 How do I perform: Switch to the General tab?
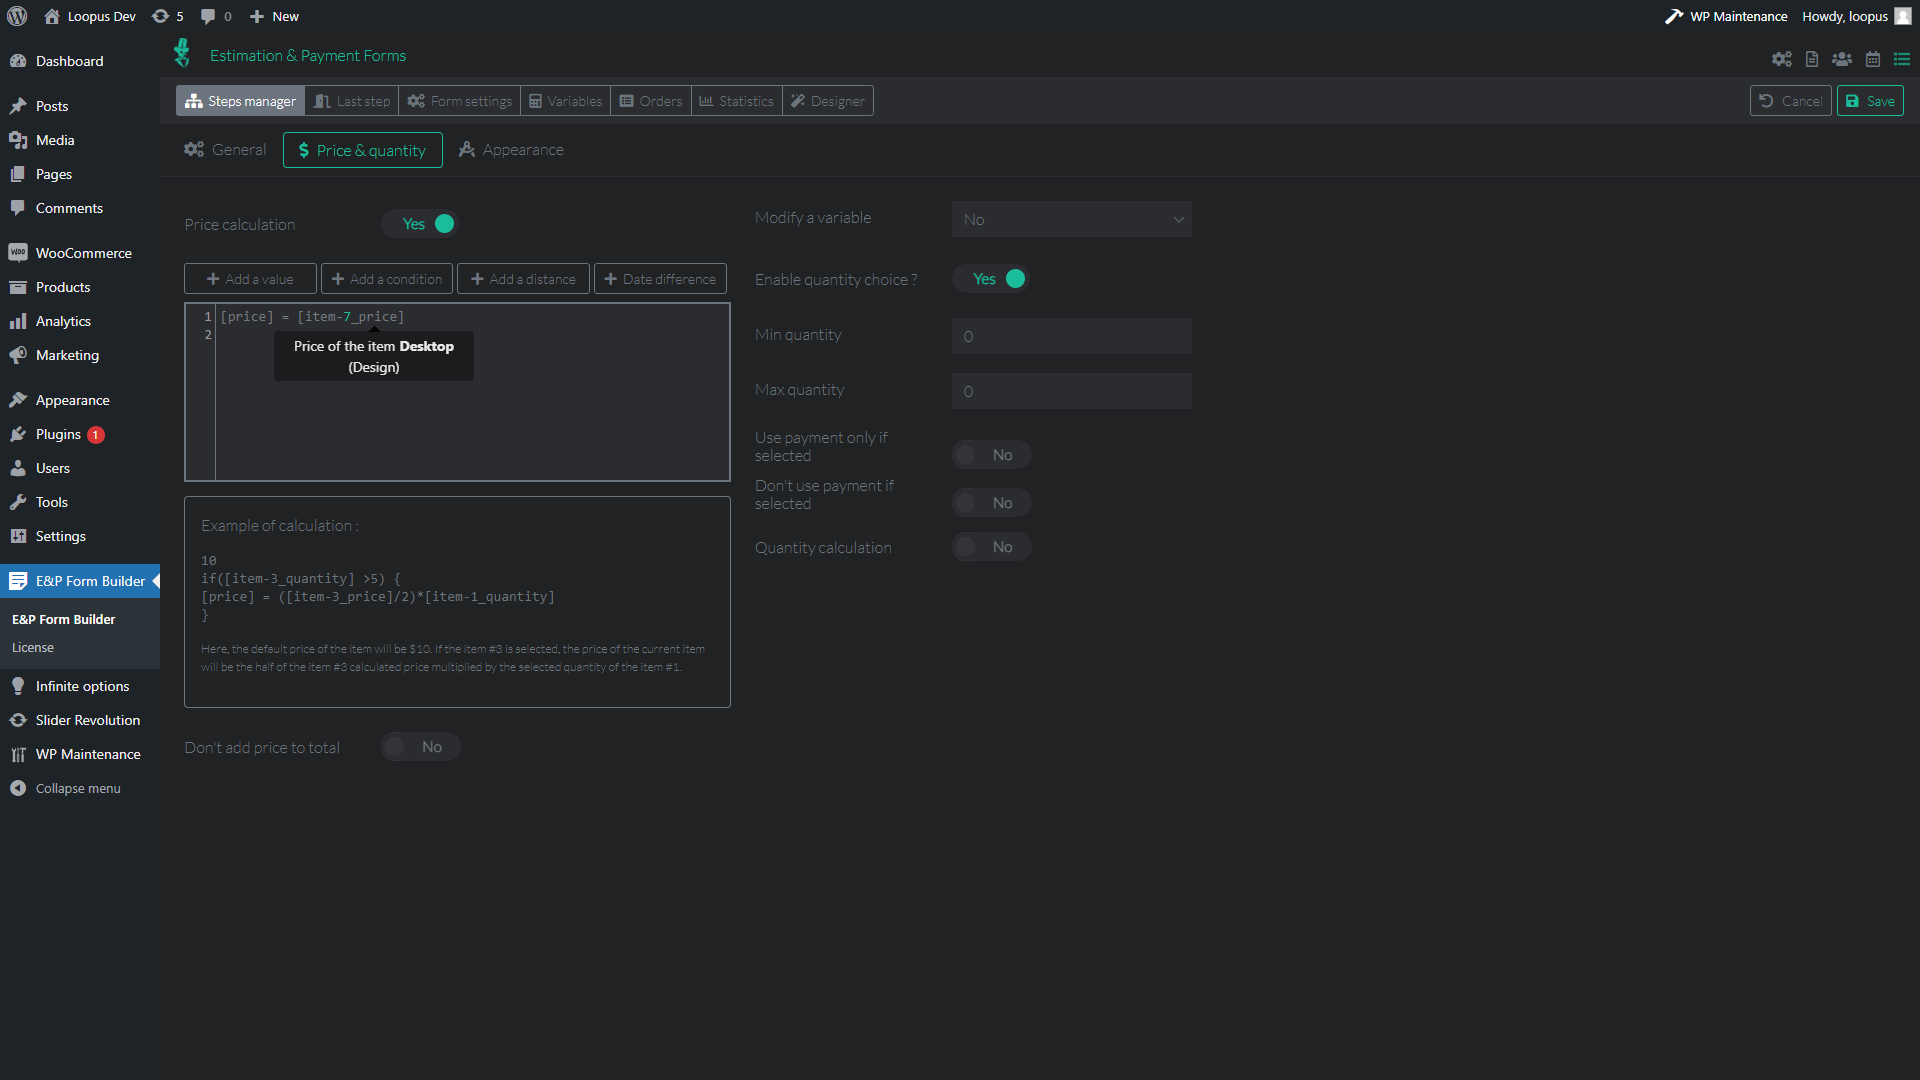[x=237, y=149]
